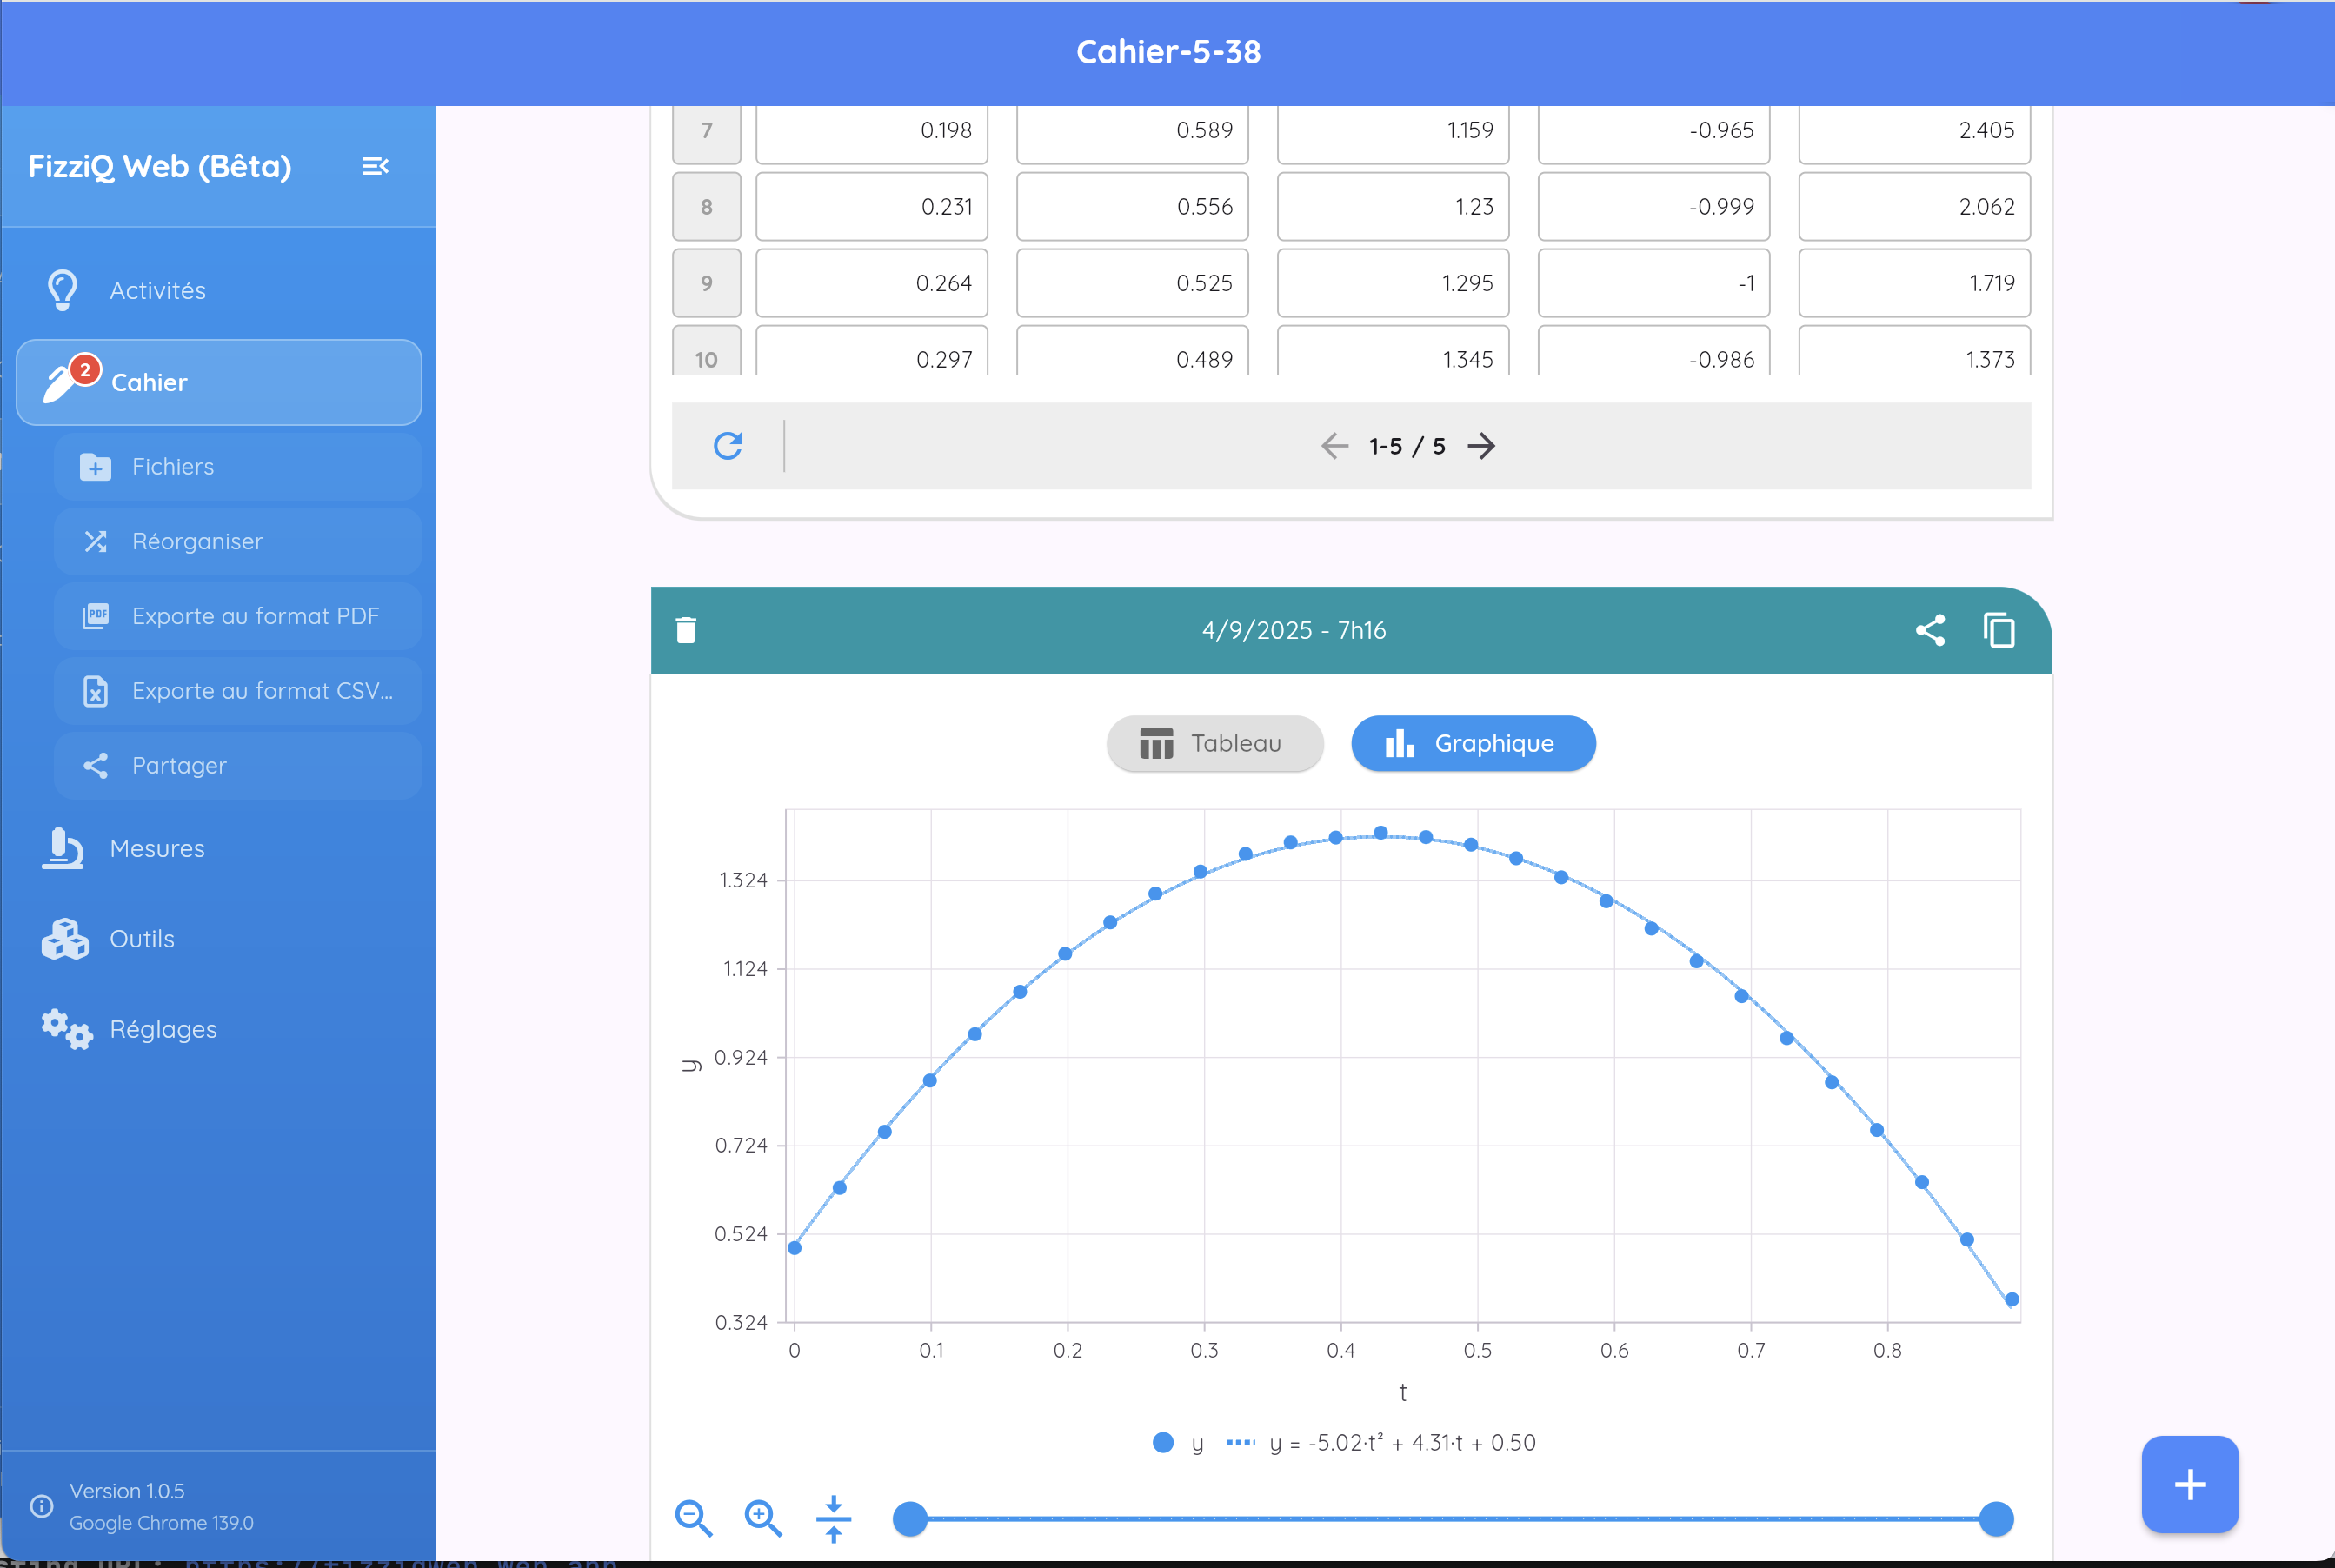The height and width of the screenshot is (1568, 2335).
Task: Click the Mesures microscope icon
Action: coord(63,848)
